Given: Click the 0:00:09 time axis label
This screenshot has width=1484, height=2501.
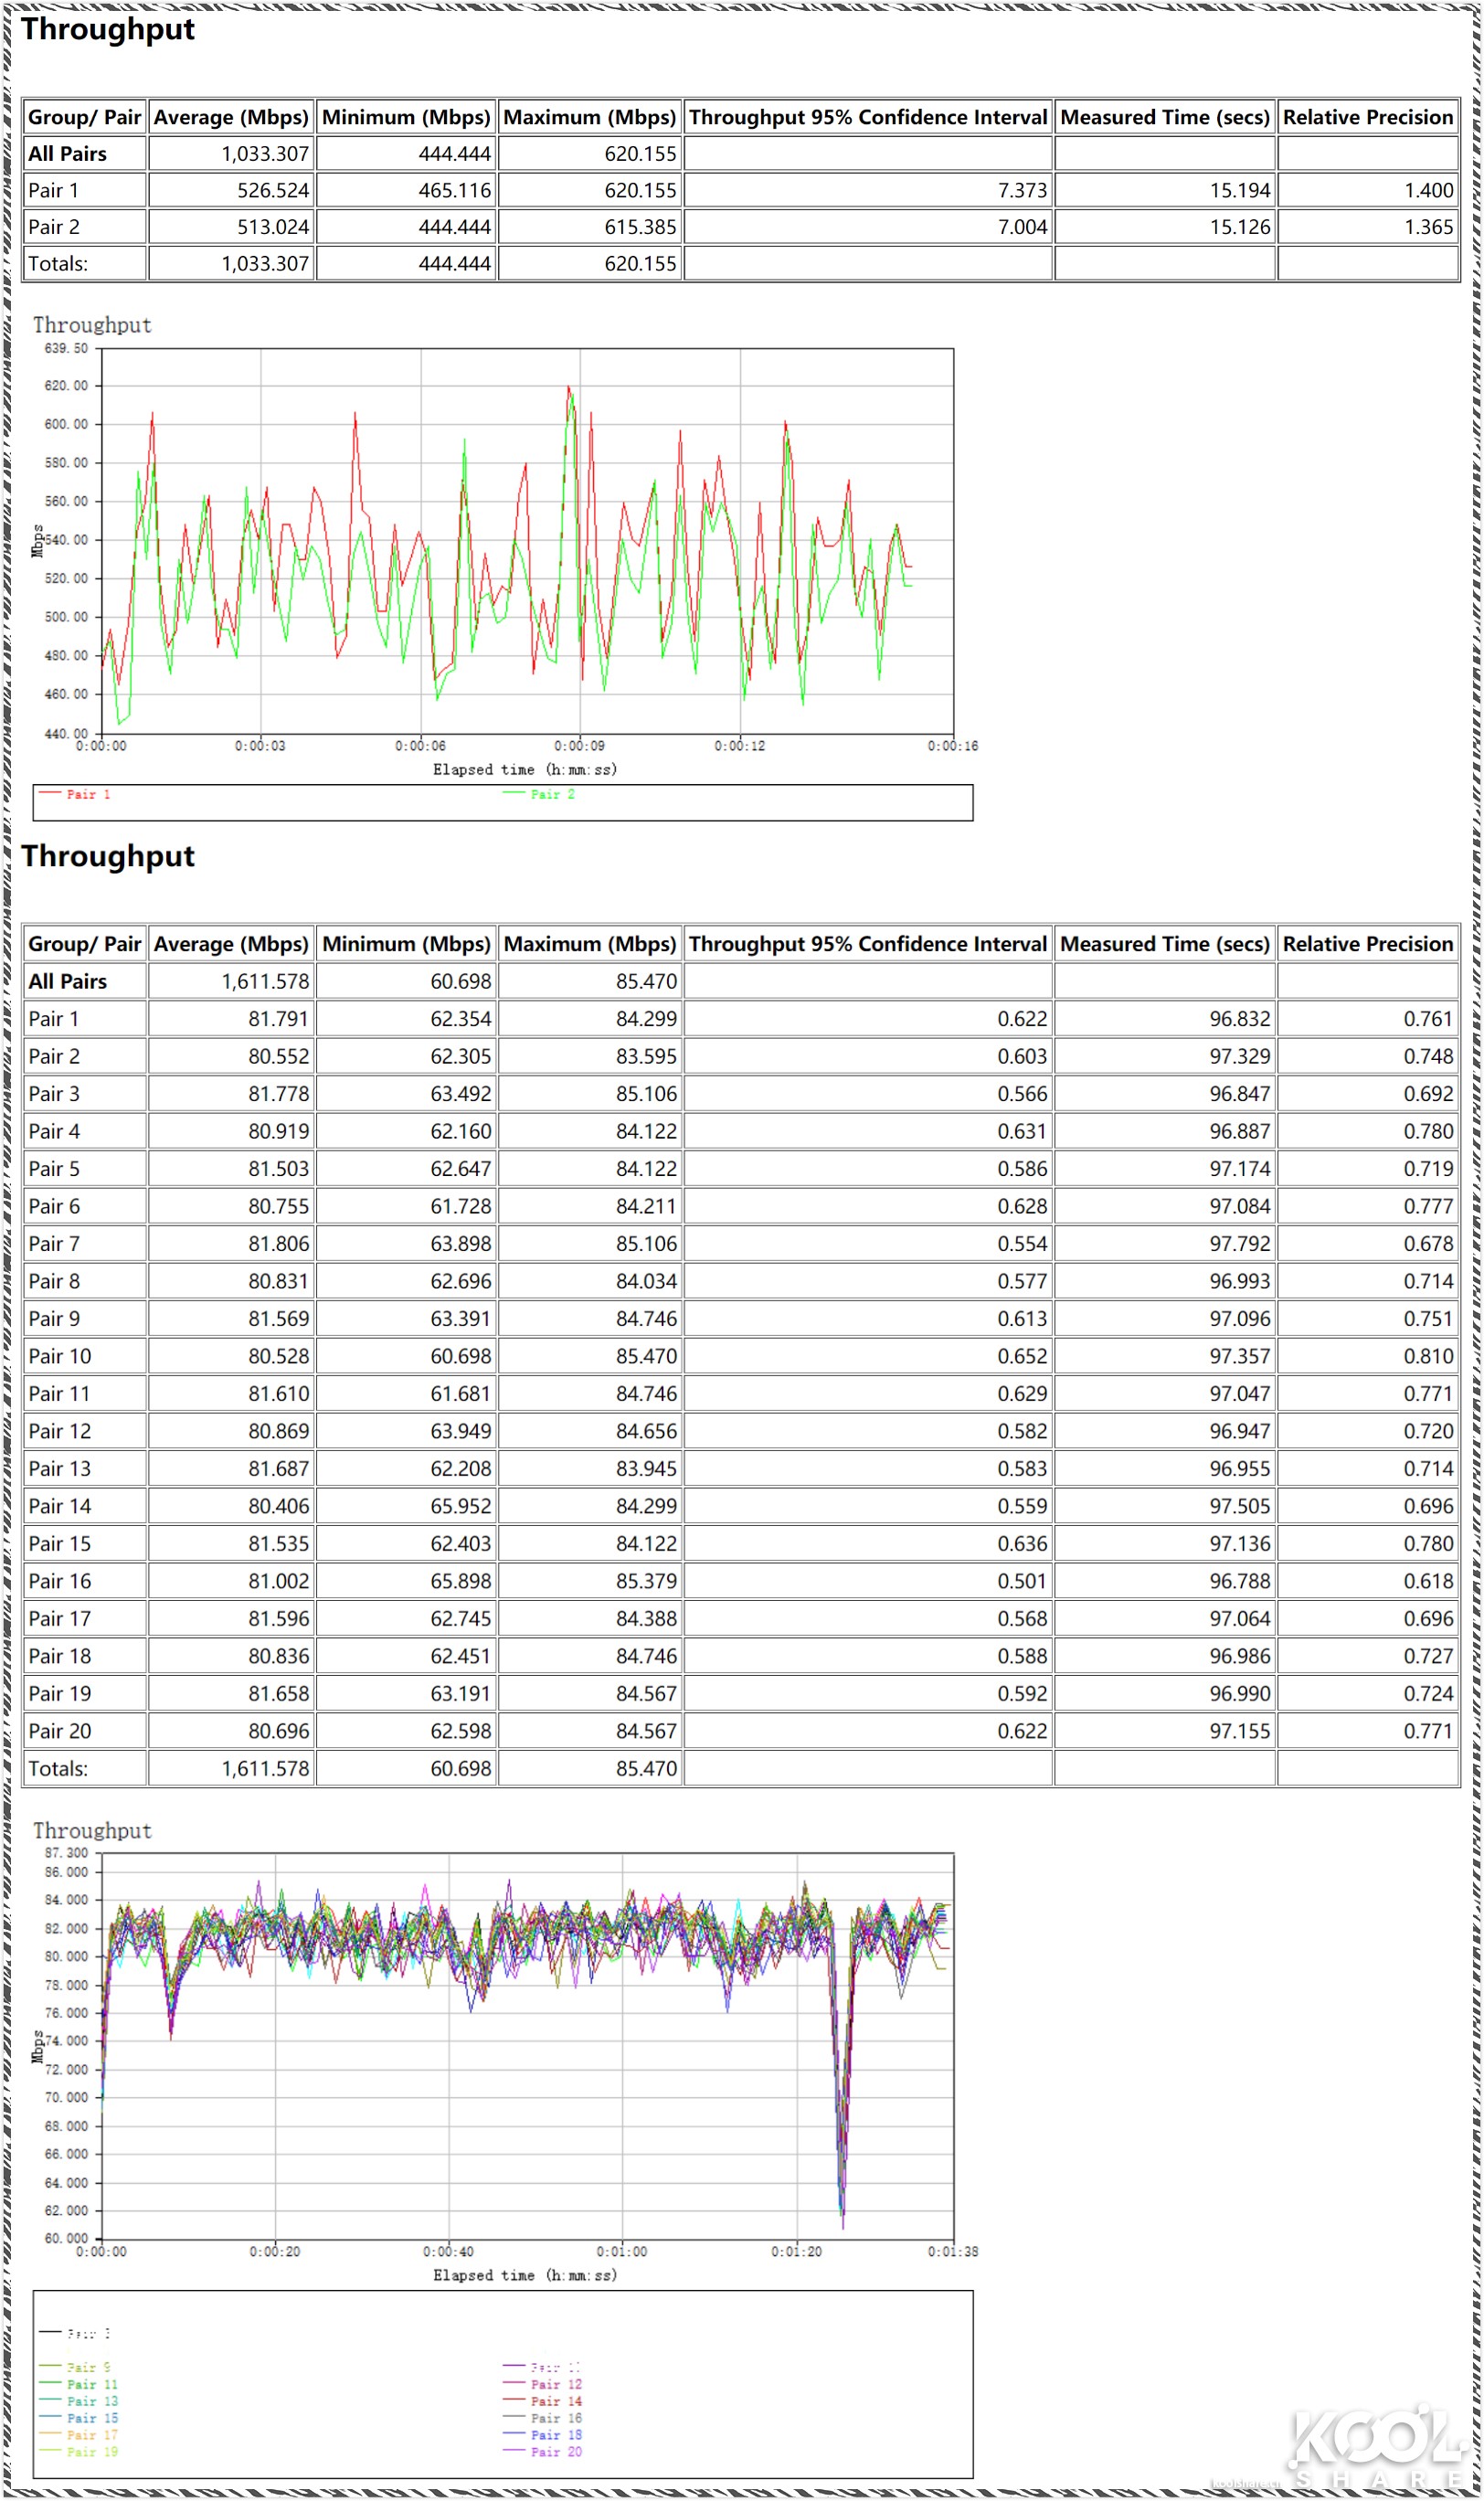Looking at the screenshot, I should (580, 747).
